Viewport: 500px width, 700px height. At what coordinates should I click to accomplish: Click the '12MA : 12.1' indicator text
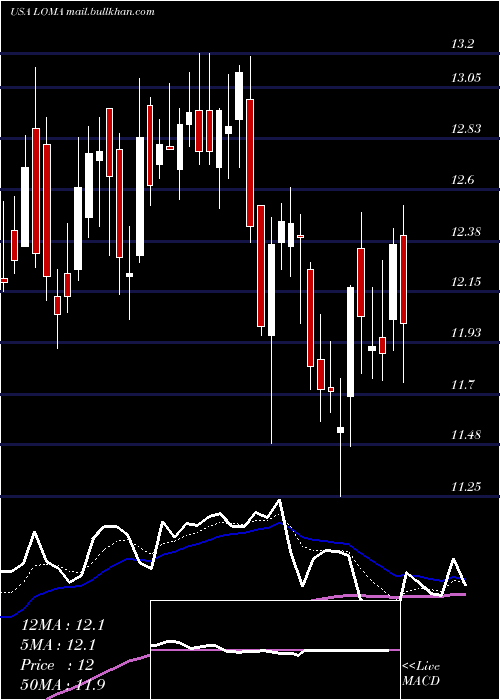point(63,625)
